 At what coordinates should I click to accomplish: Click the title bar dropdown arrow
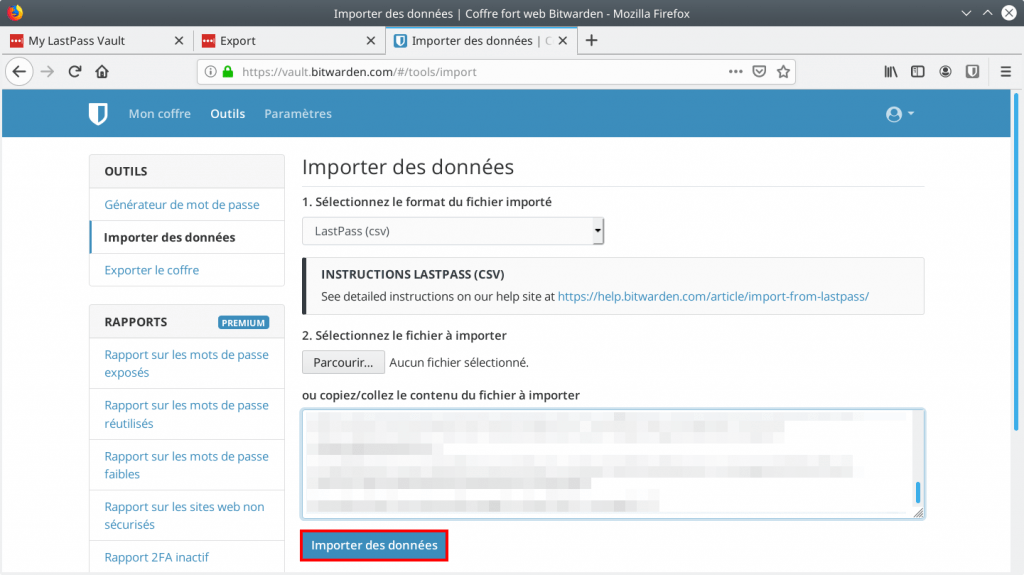966,13
